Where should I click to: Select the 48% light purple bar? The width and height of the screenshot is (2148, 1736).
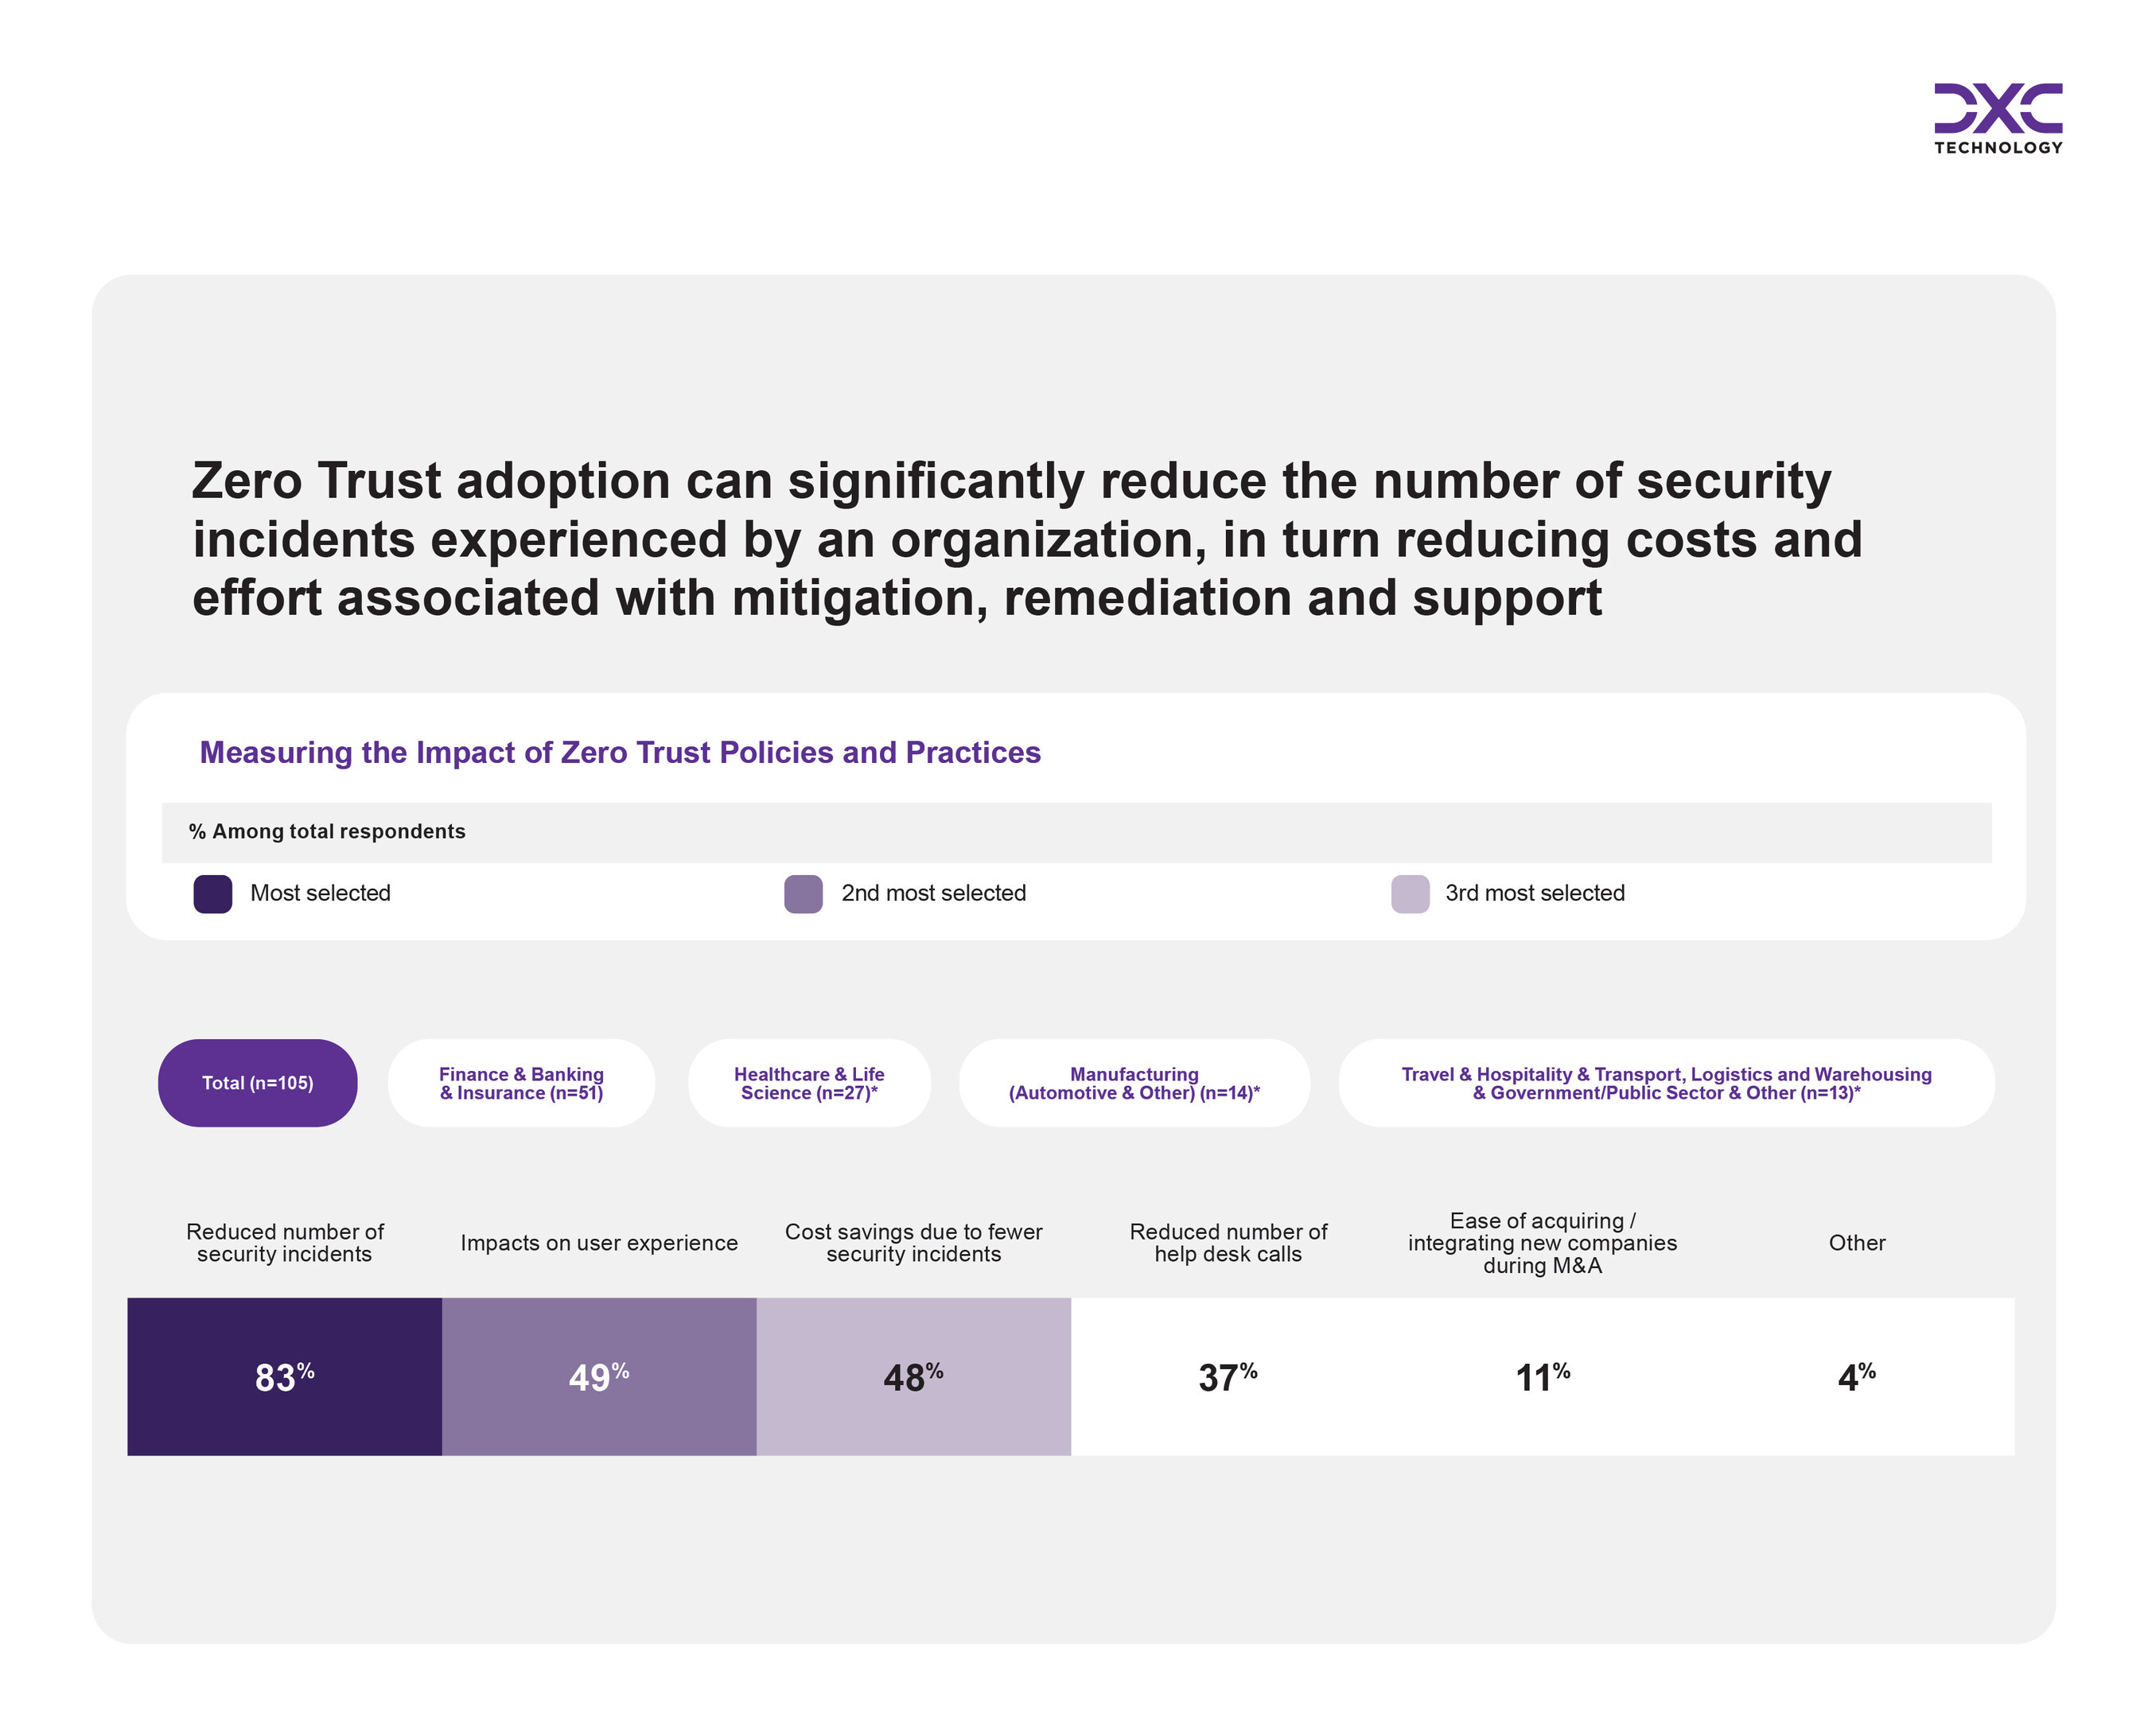coord(913,1377)
